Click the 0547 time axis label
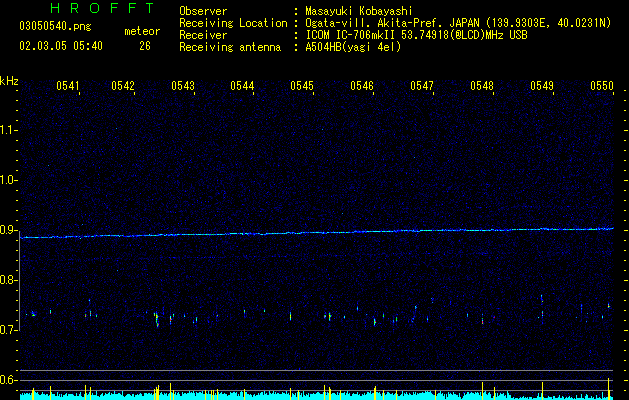 [x=422, y=85]
